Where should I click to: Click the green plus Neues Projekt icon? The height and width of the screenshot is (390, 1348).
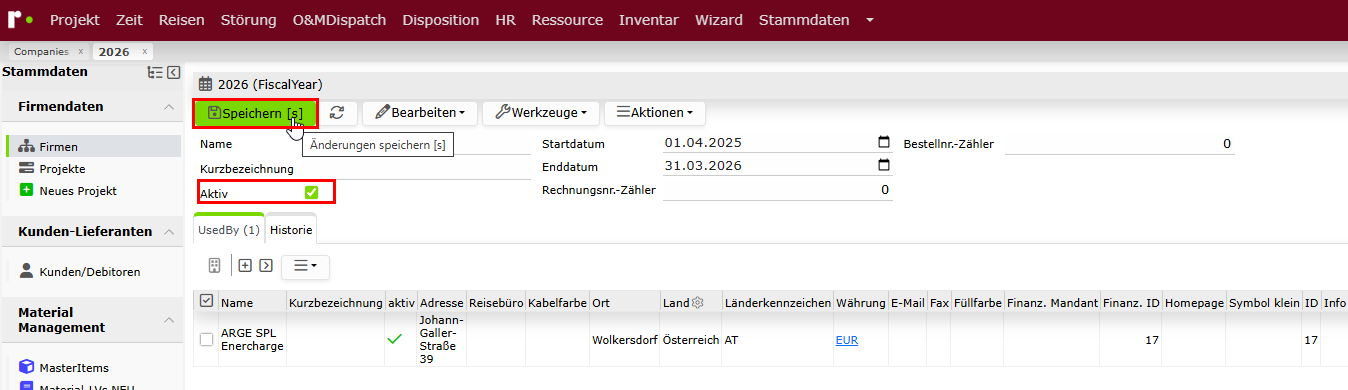pos(27,189)
